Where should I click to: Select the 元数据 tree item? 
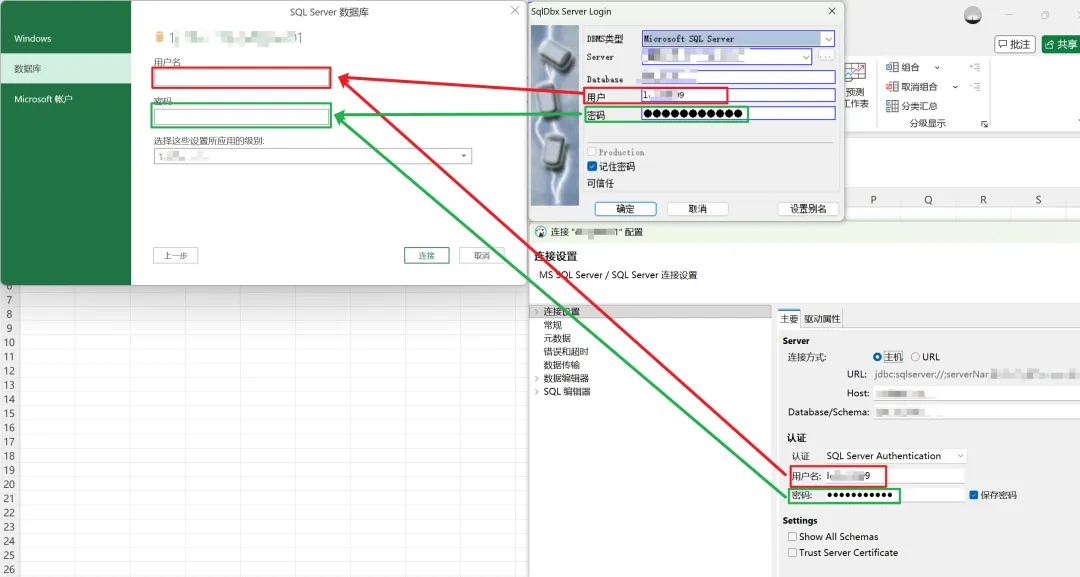(557, 338)
